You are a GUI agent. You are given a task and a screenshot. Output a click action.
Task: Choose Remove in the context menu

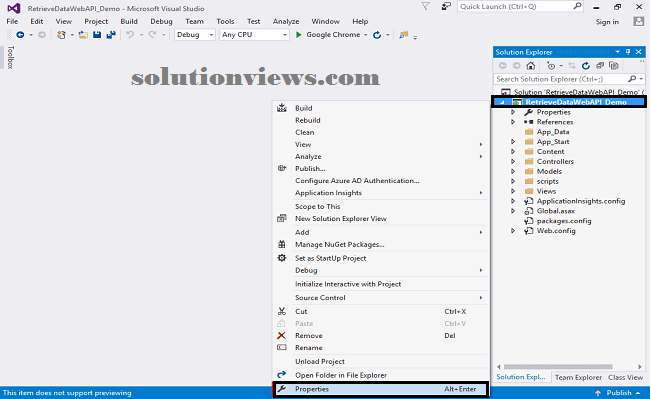click(x=380, y=336)
